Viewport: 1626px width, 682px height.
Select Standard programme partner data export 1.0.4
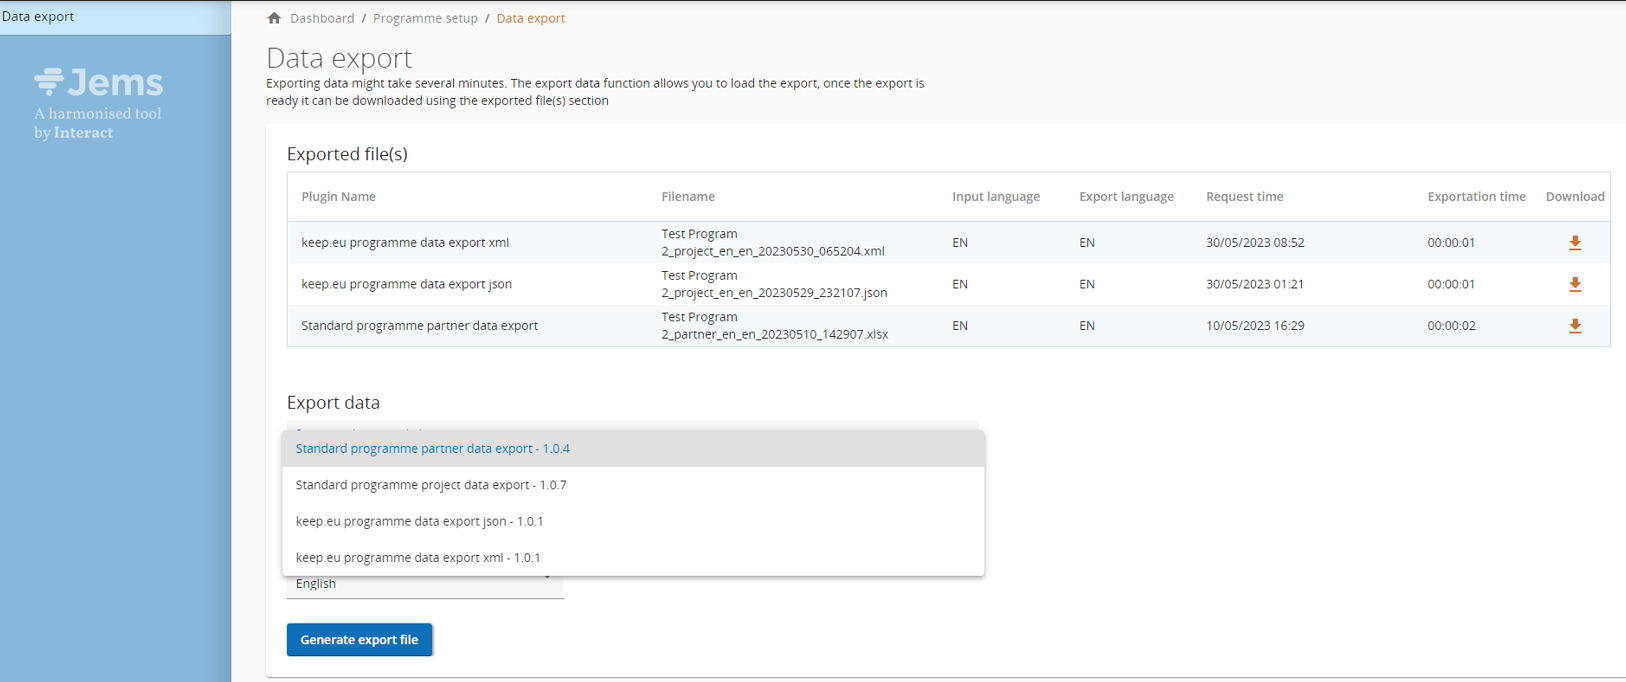pyautogui.click(x=432, y=449)
